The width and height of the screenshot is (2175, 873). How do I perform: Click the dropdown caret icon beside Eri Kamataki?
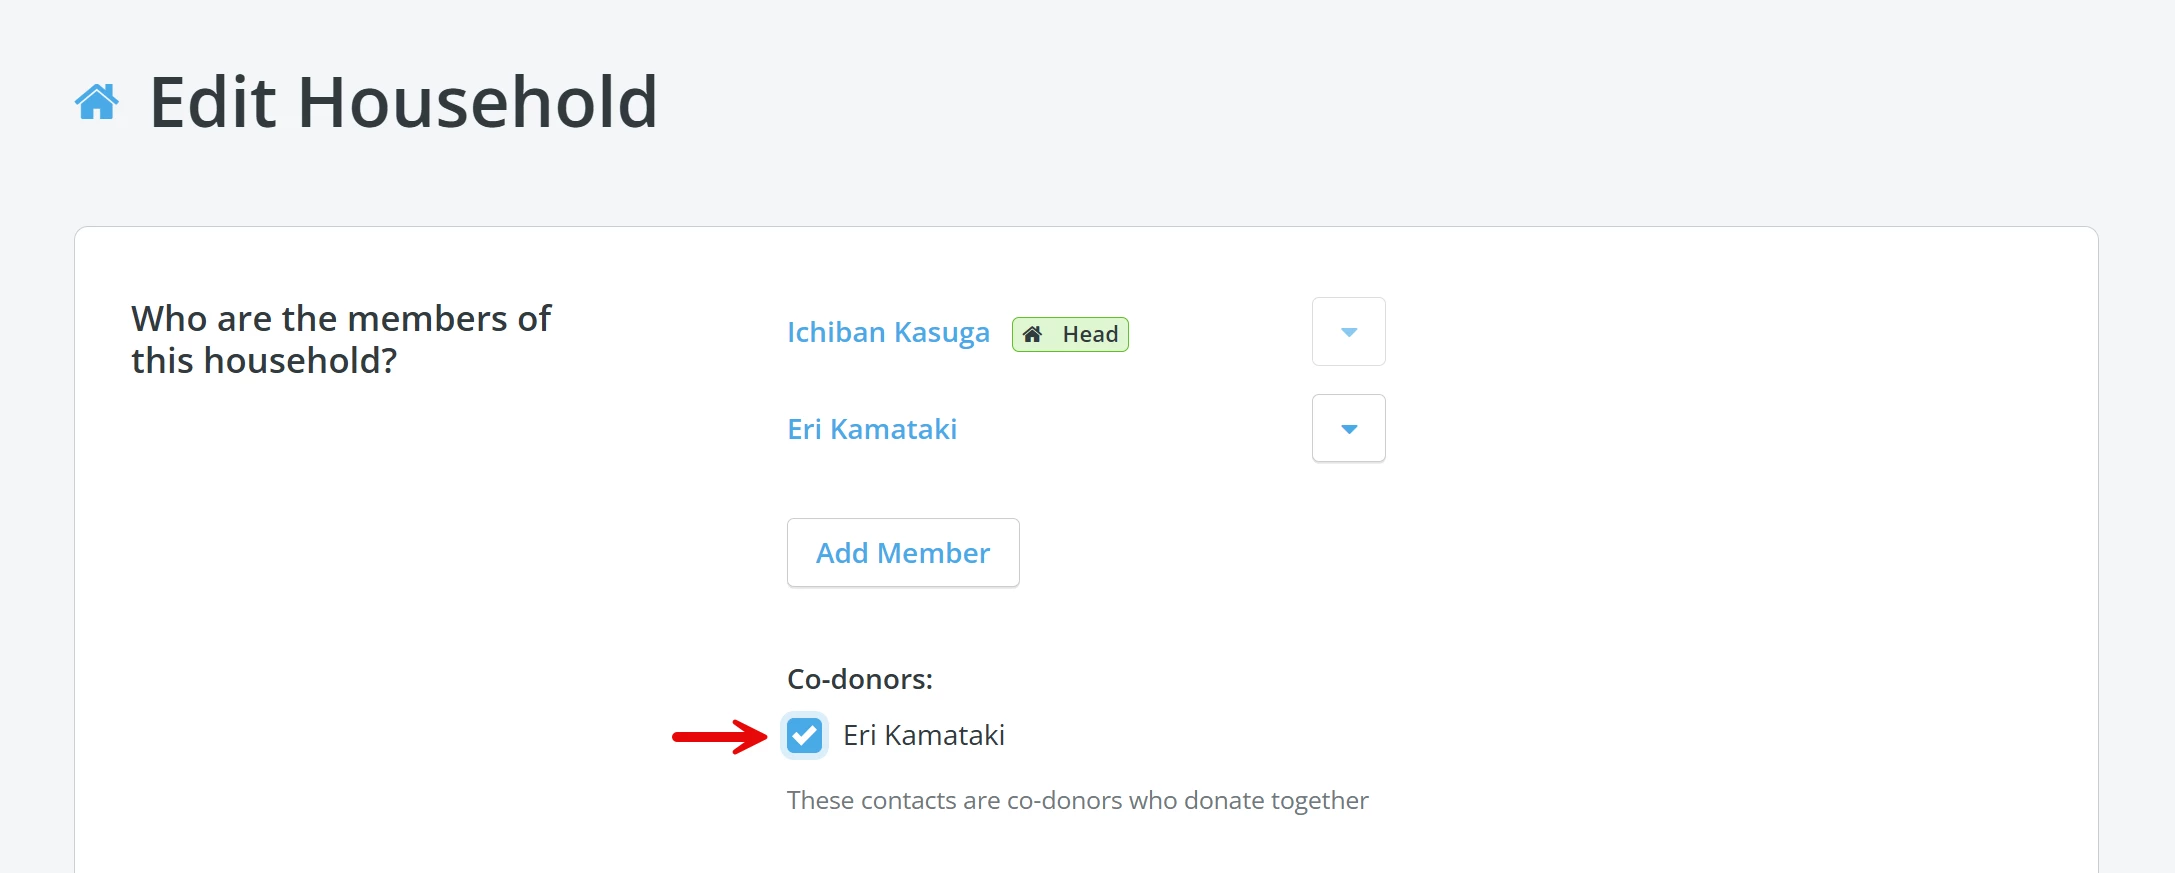1348,428
